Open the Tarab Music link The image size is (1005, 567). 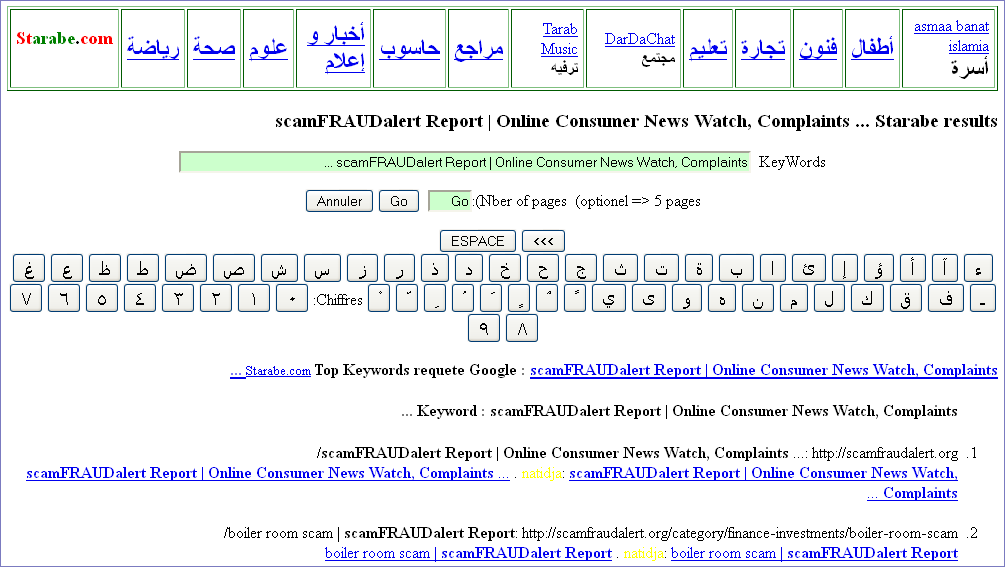pyautogui.click(x=559, y=39)
